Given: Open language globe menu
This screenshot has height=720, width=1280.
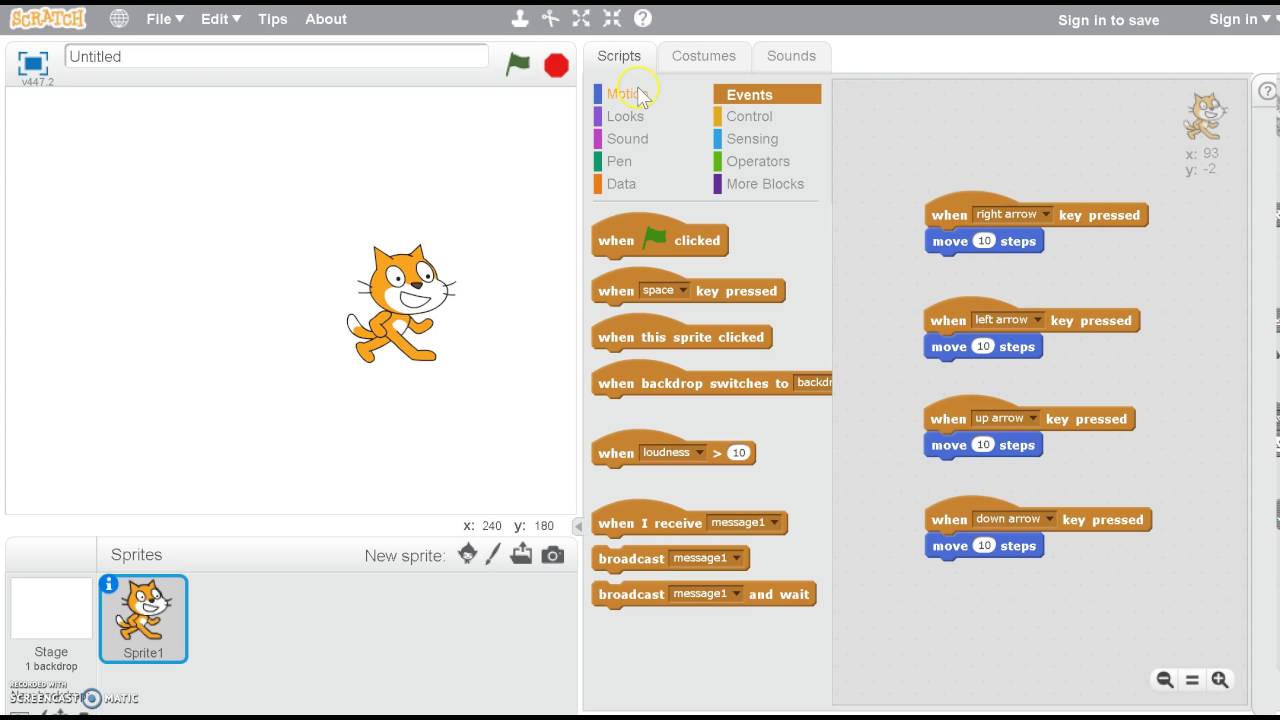Looking at the screenshot, I should (x=119, y=18).
